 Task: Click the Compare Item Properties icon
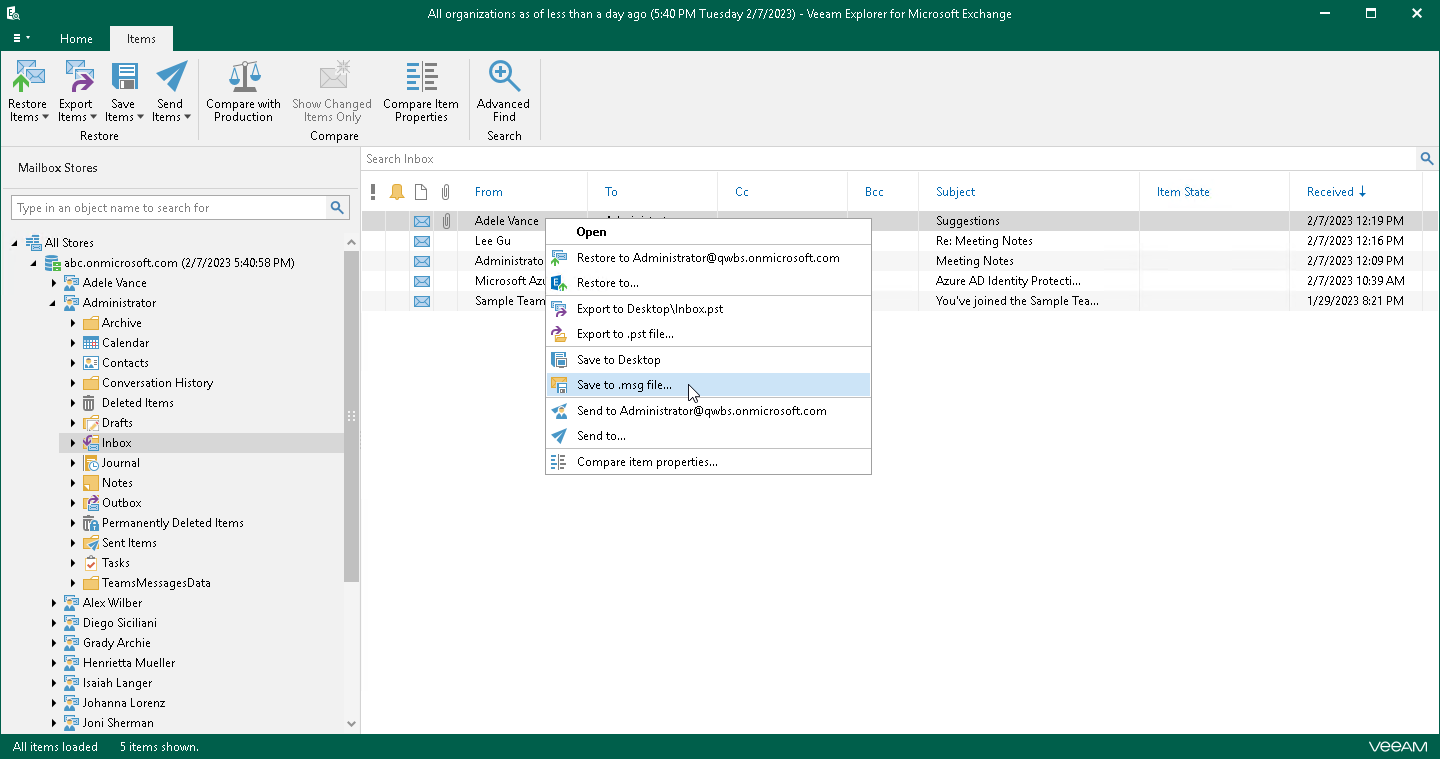coord(421,77)
